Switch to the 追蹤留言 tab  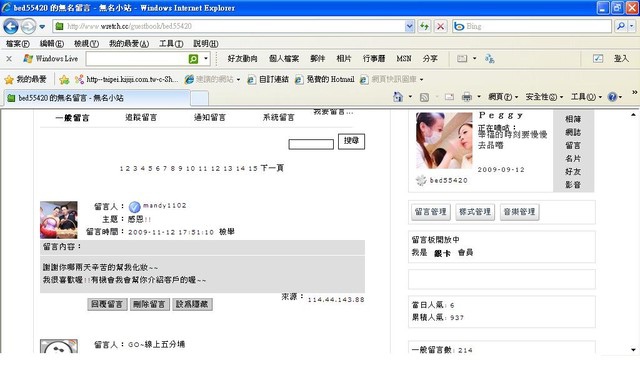coord(141,118)
